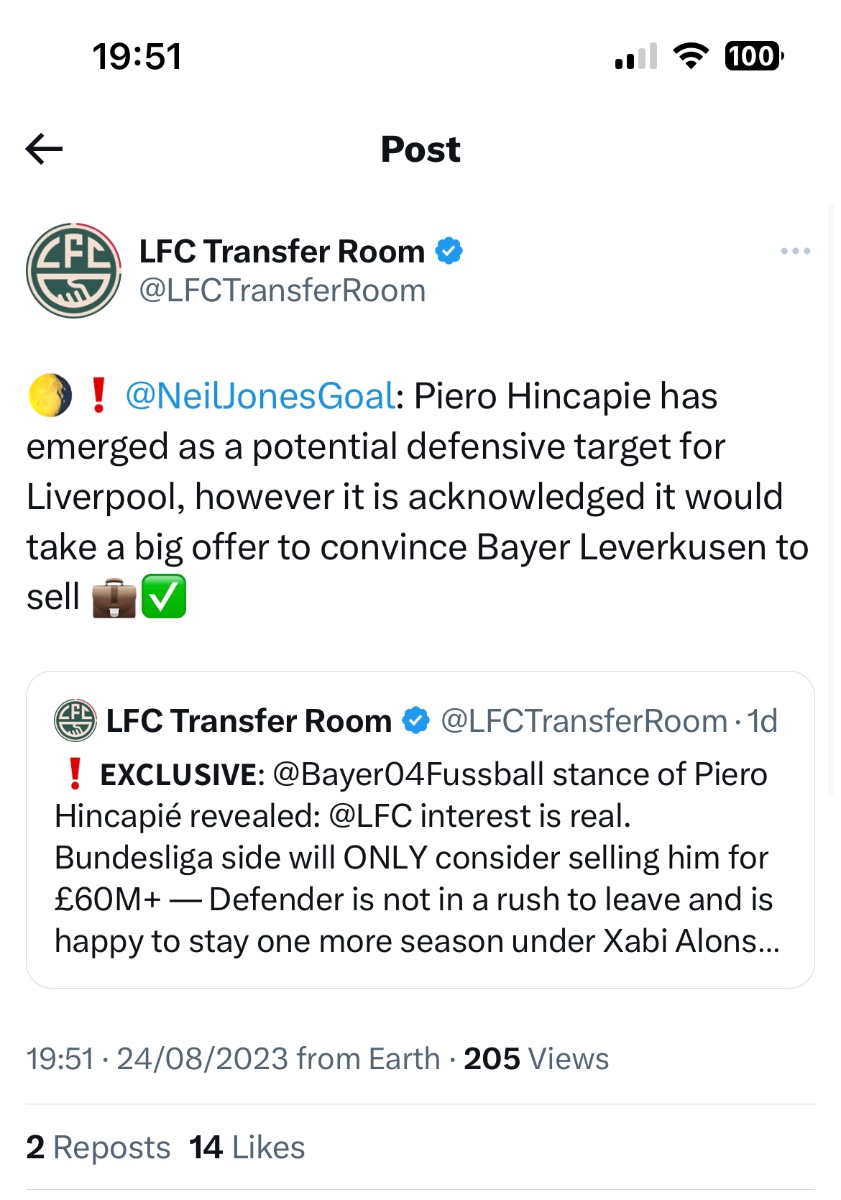Tap the 205 Views count
This screenshot has height=1200, width=841.
tap(536, 1058)
